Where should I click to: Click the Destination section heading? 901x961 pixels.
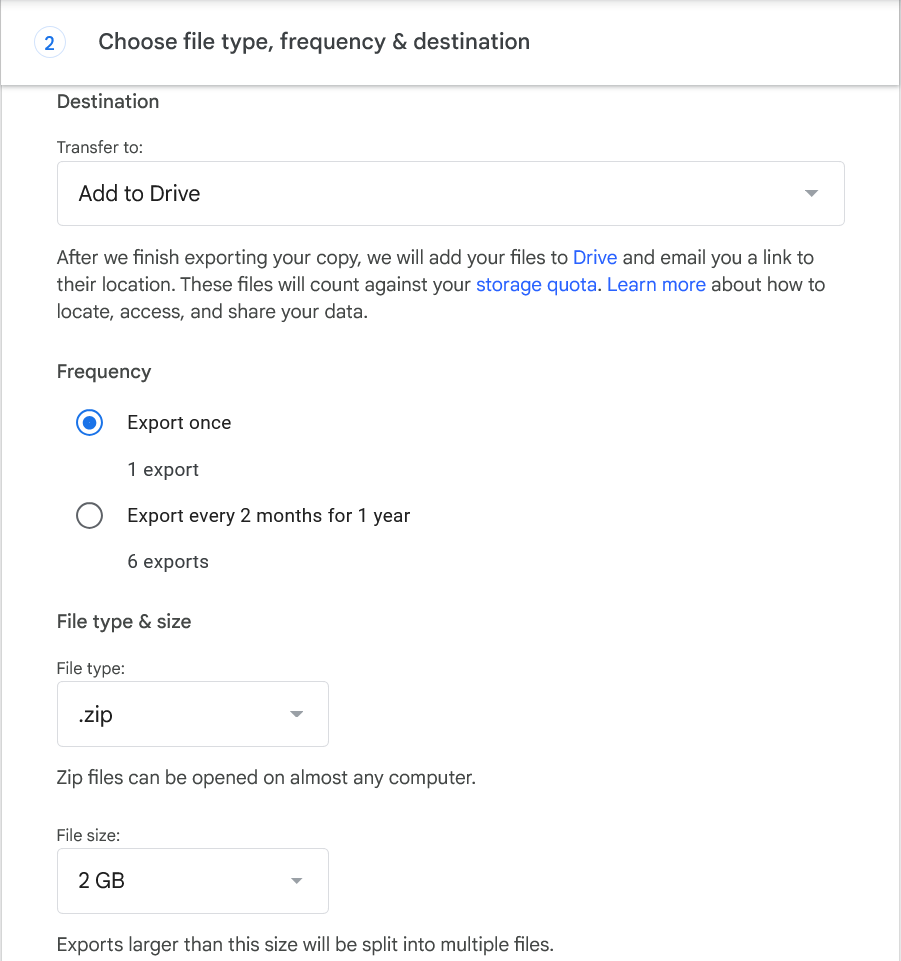107,101
